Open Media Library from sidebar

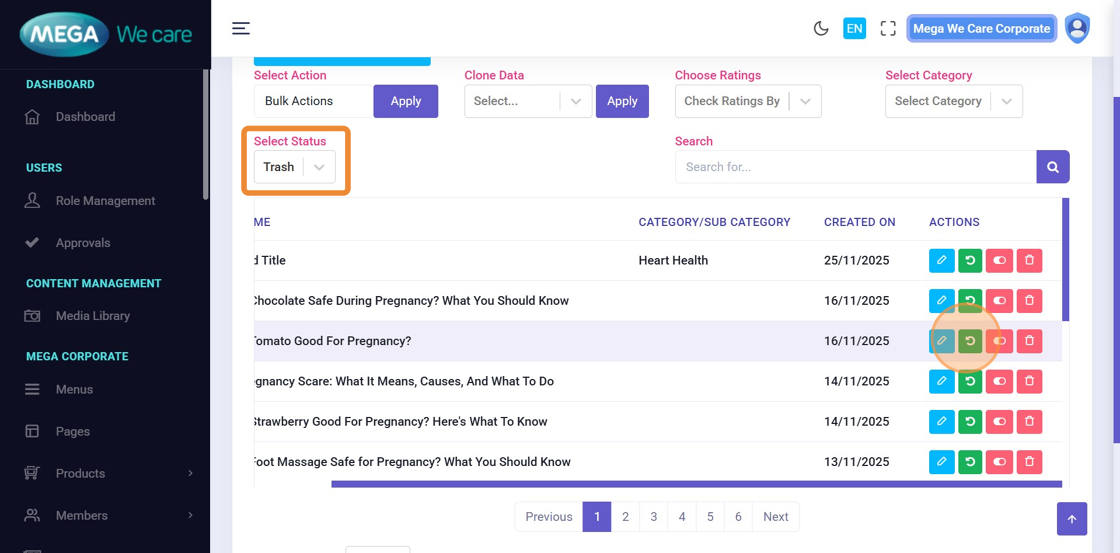click(92, 316)
